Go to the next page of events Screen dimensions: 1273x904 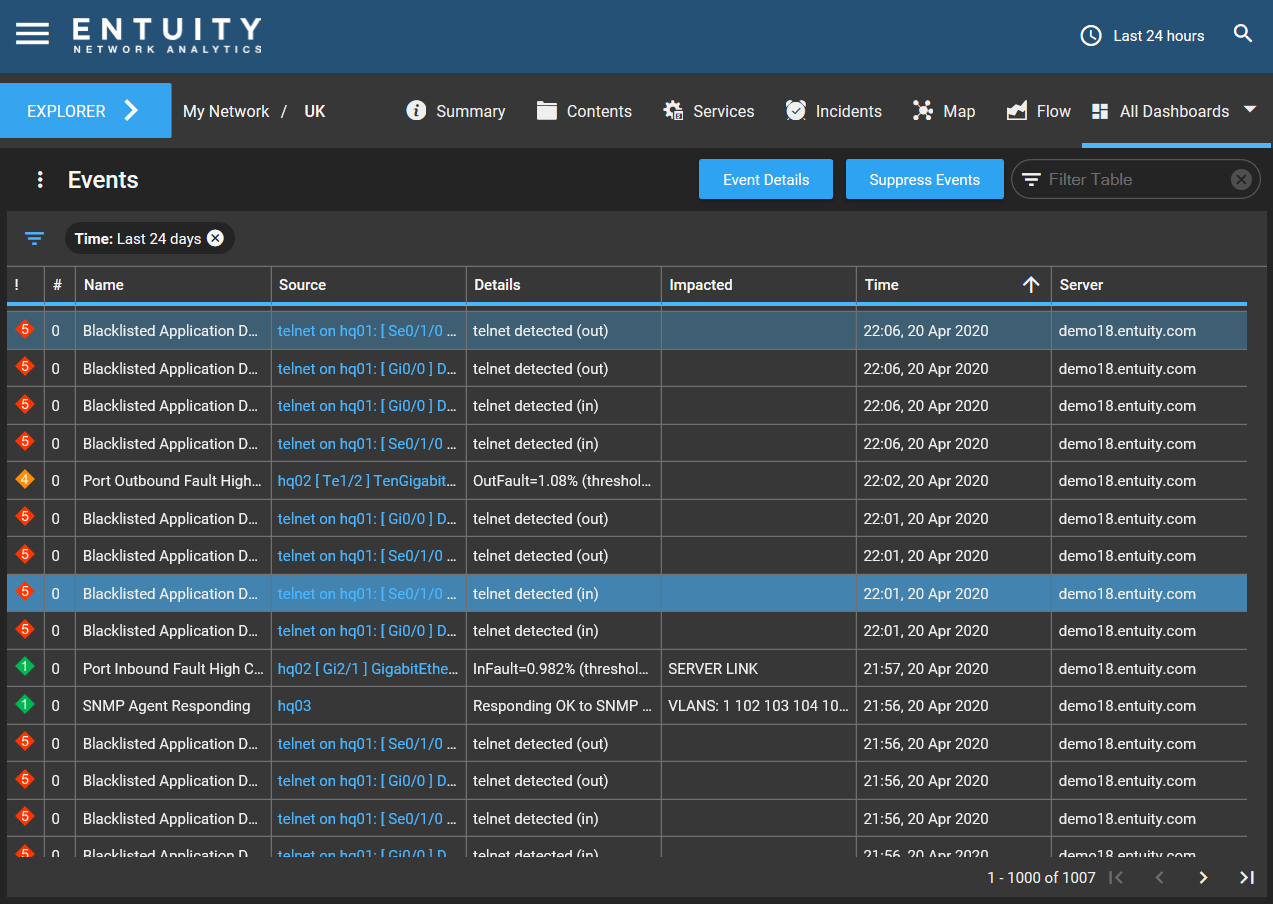click(1203, 877)
